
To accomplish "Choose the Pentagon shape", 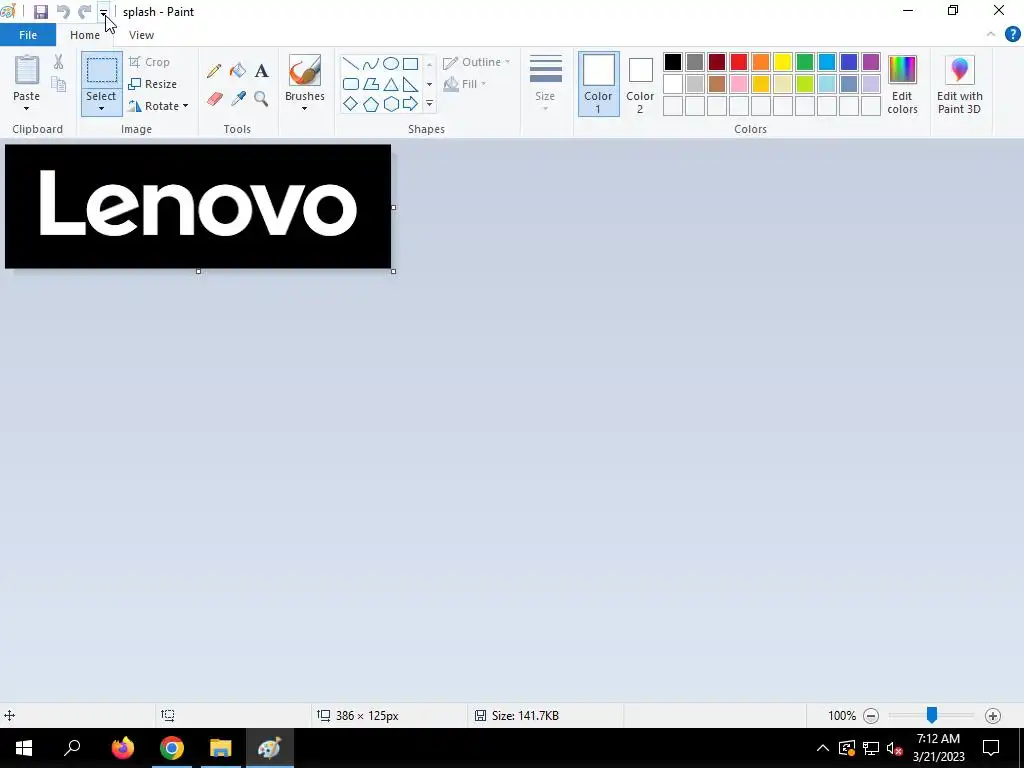I will click(x=371, y=104).
